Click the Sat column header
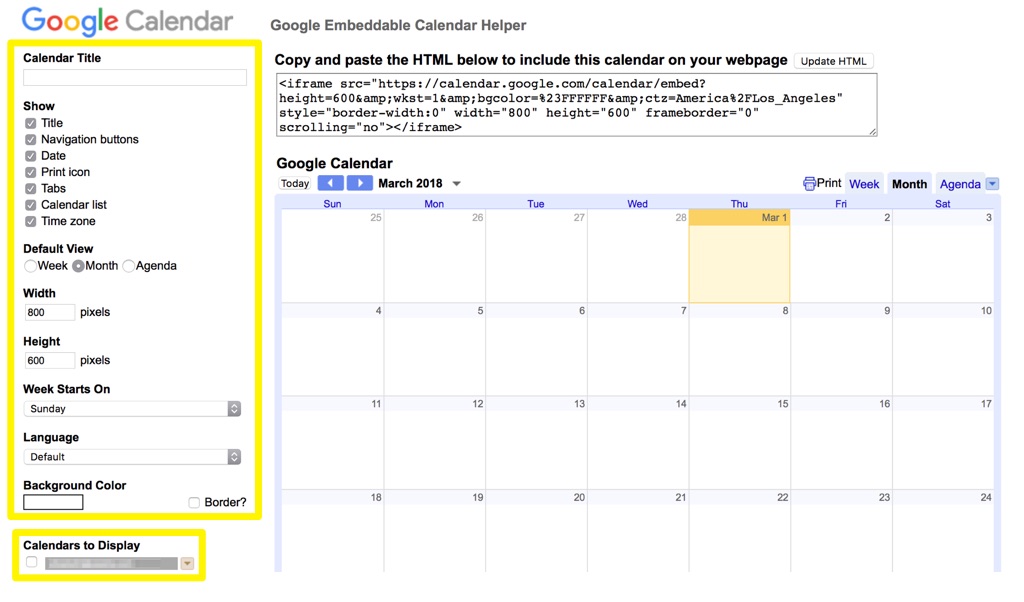This screenshot has width=1024, height=602. tap(942, 204)
